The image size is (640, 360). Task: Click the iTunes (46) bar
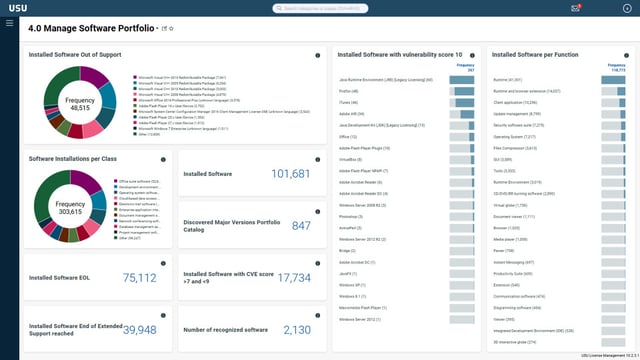[x=462, y=103]
